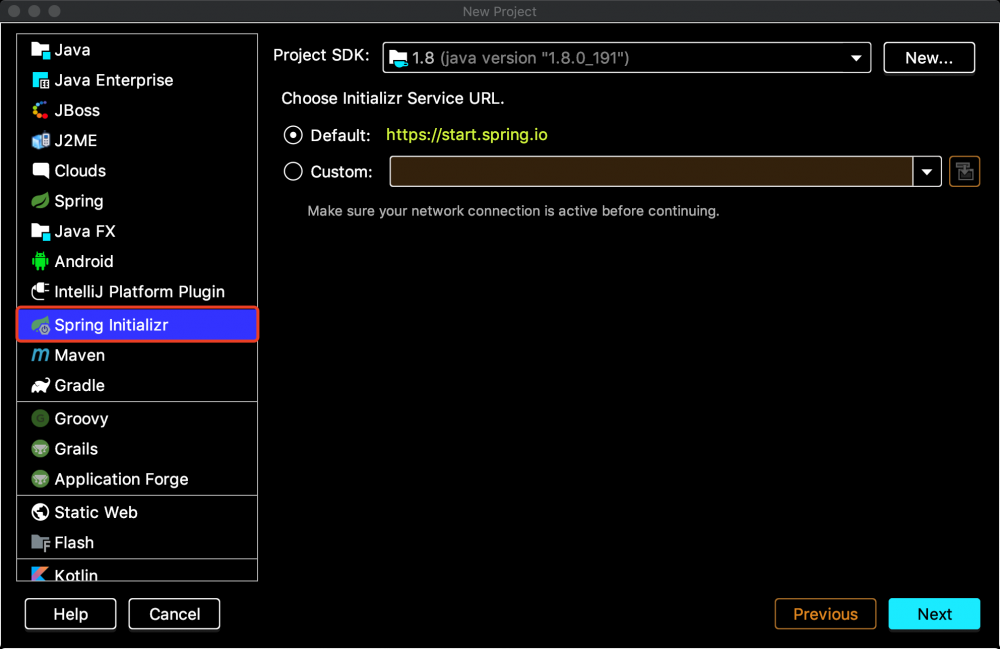This screenshot has width=1000, height=649.
Task: Choose the Android robot icon
Action: click(x=40, y=261)
